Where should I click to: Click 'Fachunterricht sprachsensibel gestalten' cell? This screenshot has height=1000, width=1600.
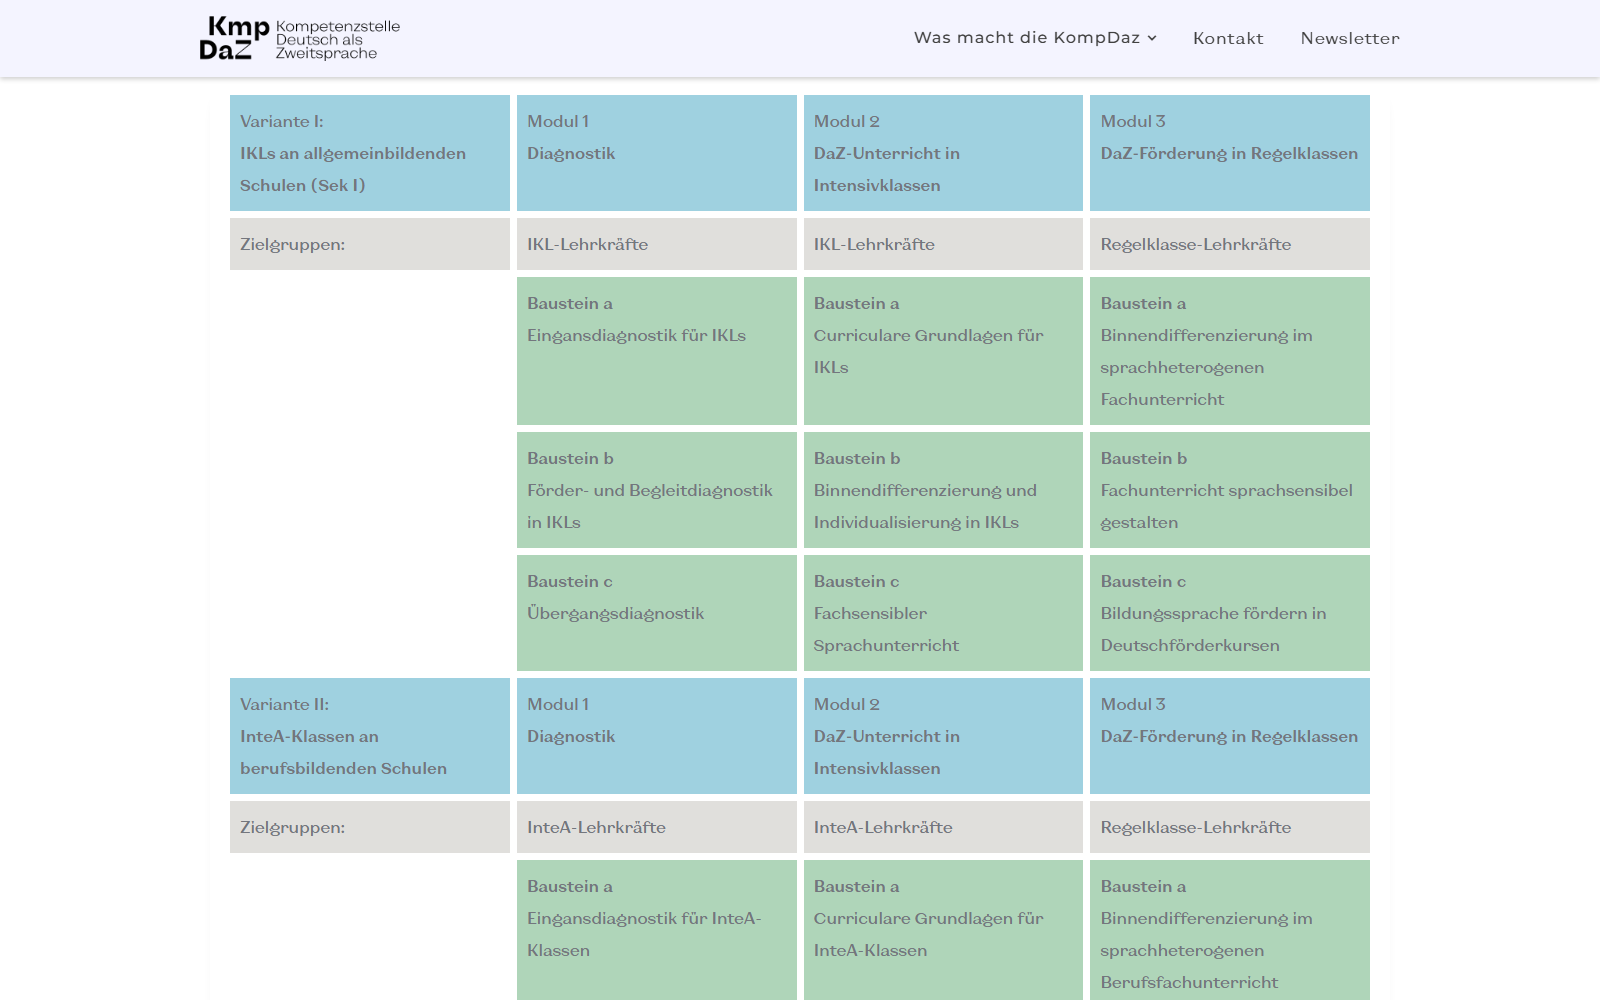pos(1230,490)
